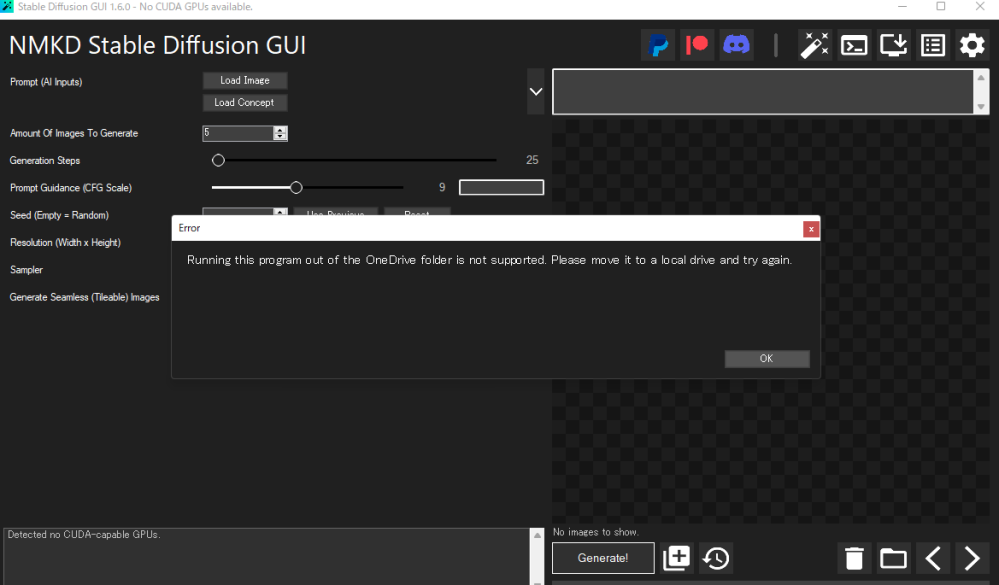The image size is (999, 585).
Task: Open the command-line terminal icon
Action: pyautogui.click(x=854, y=45)
